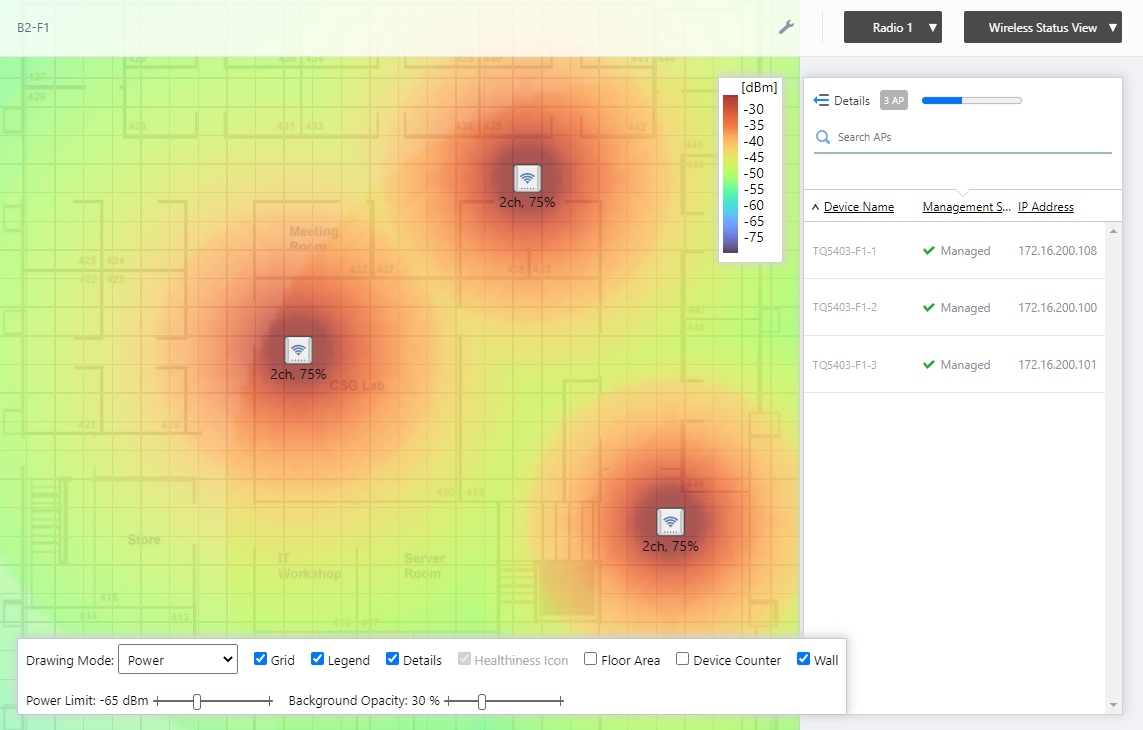Open the Radio 1 dropdown

893,28
